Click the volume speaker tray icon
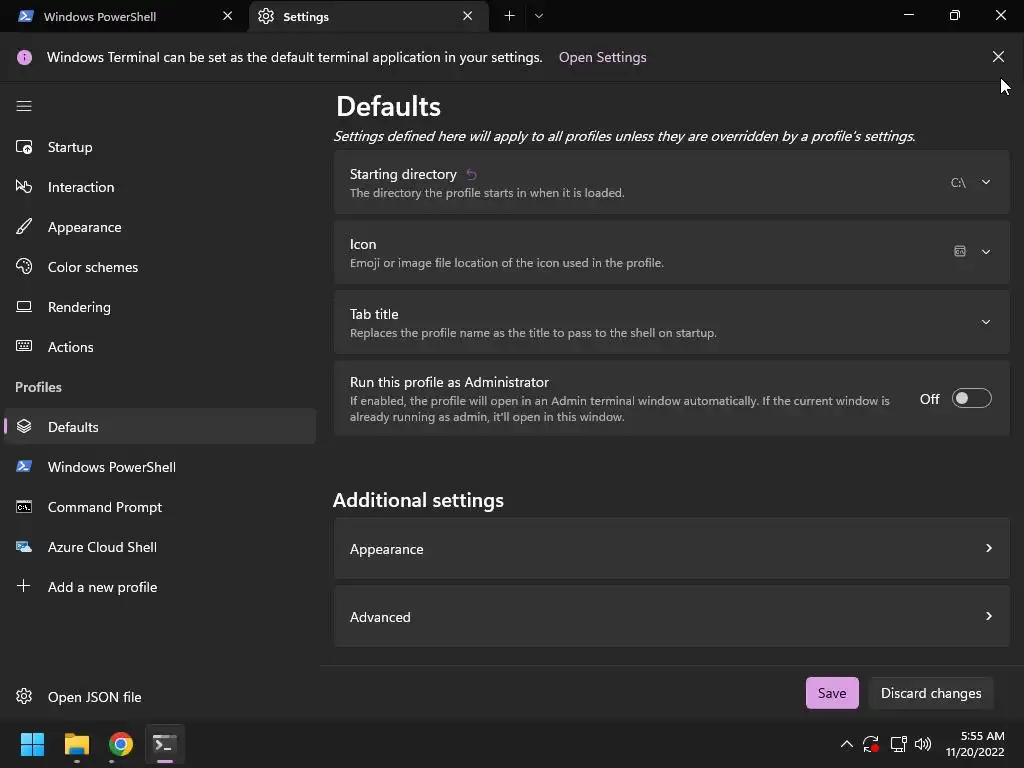 (923, 744)
